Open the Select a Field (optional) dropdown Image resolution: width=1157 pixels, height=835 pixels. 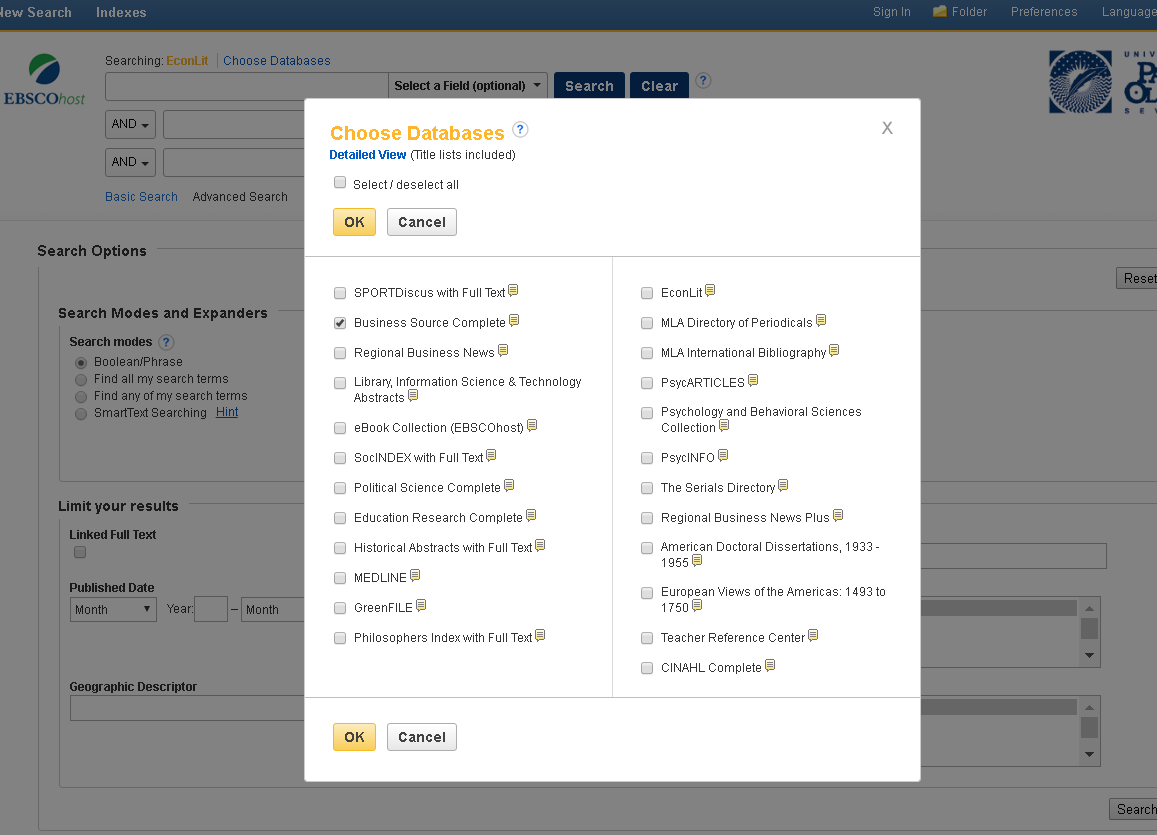(468, 86)
